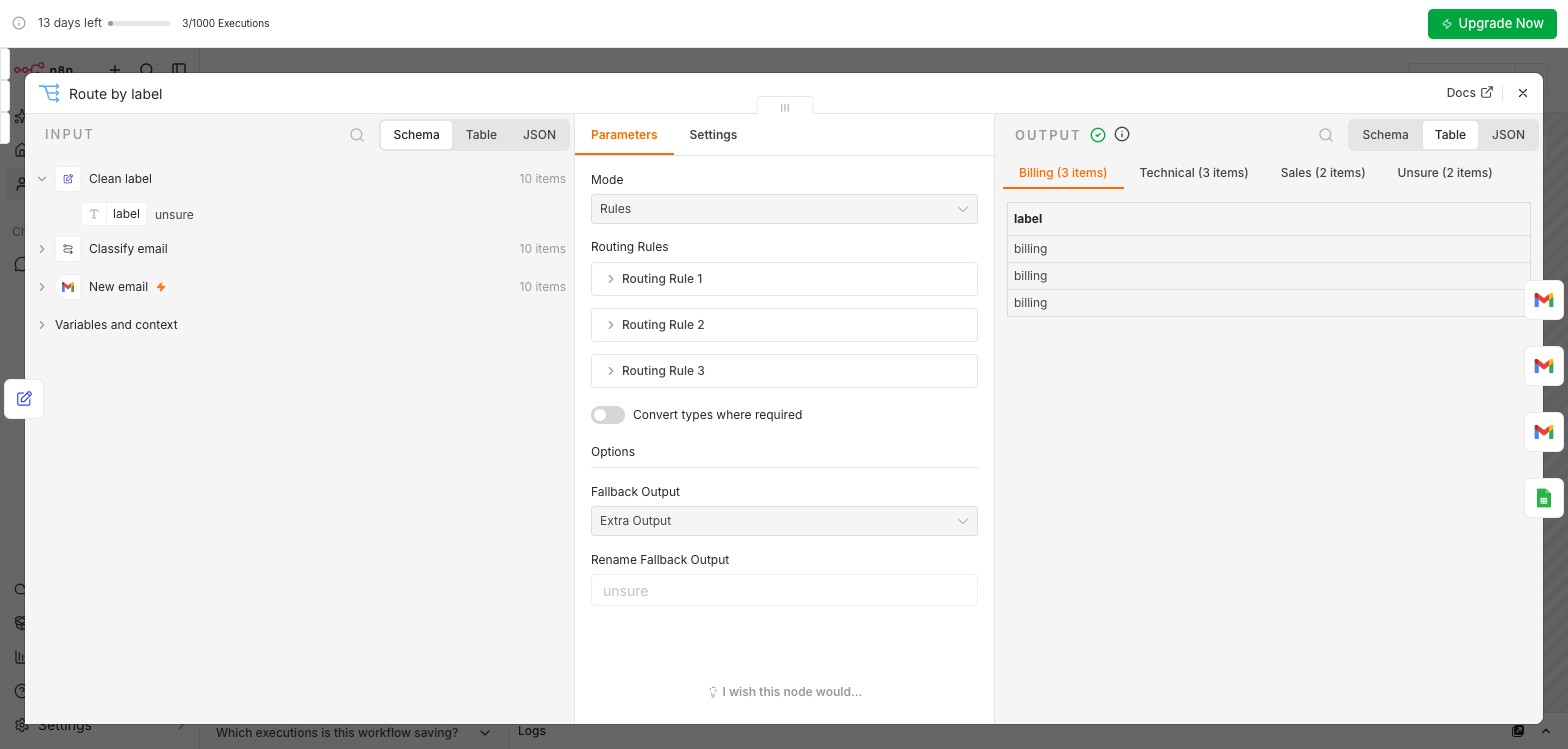Click the label field pill in schema
This screenshot has height=749, width=1568.
click(114, 214)
